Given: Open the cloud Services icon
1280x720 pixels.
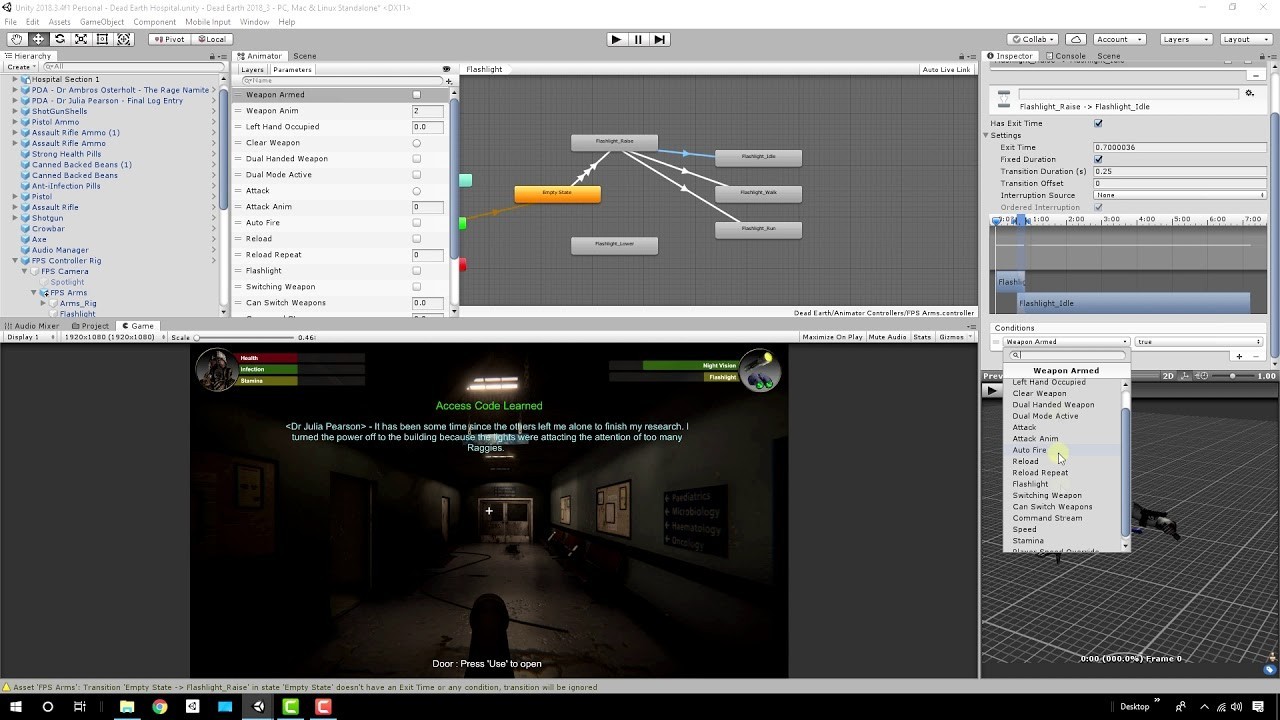Looking at the screenshot, I should (1075, 39).
